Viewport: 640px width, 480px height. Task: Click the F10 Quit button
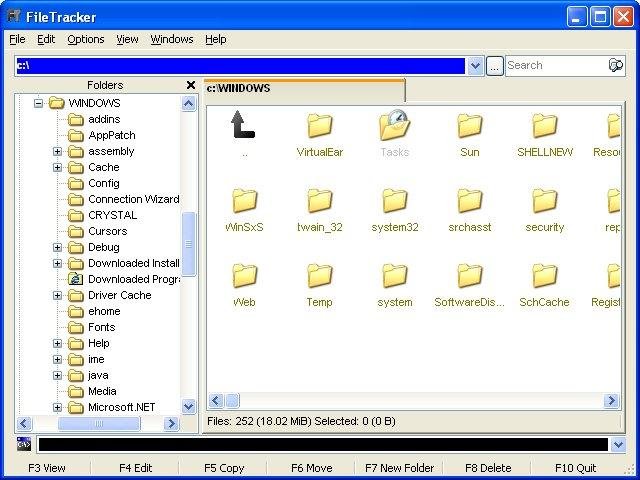pyautogui.click(x=576, y=468)
